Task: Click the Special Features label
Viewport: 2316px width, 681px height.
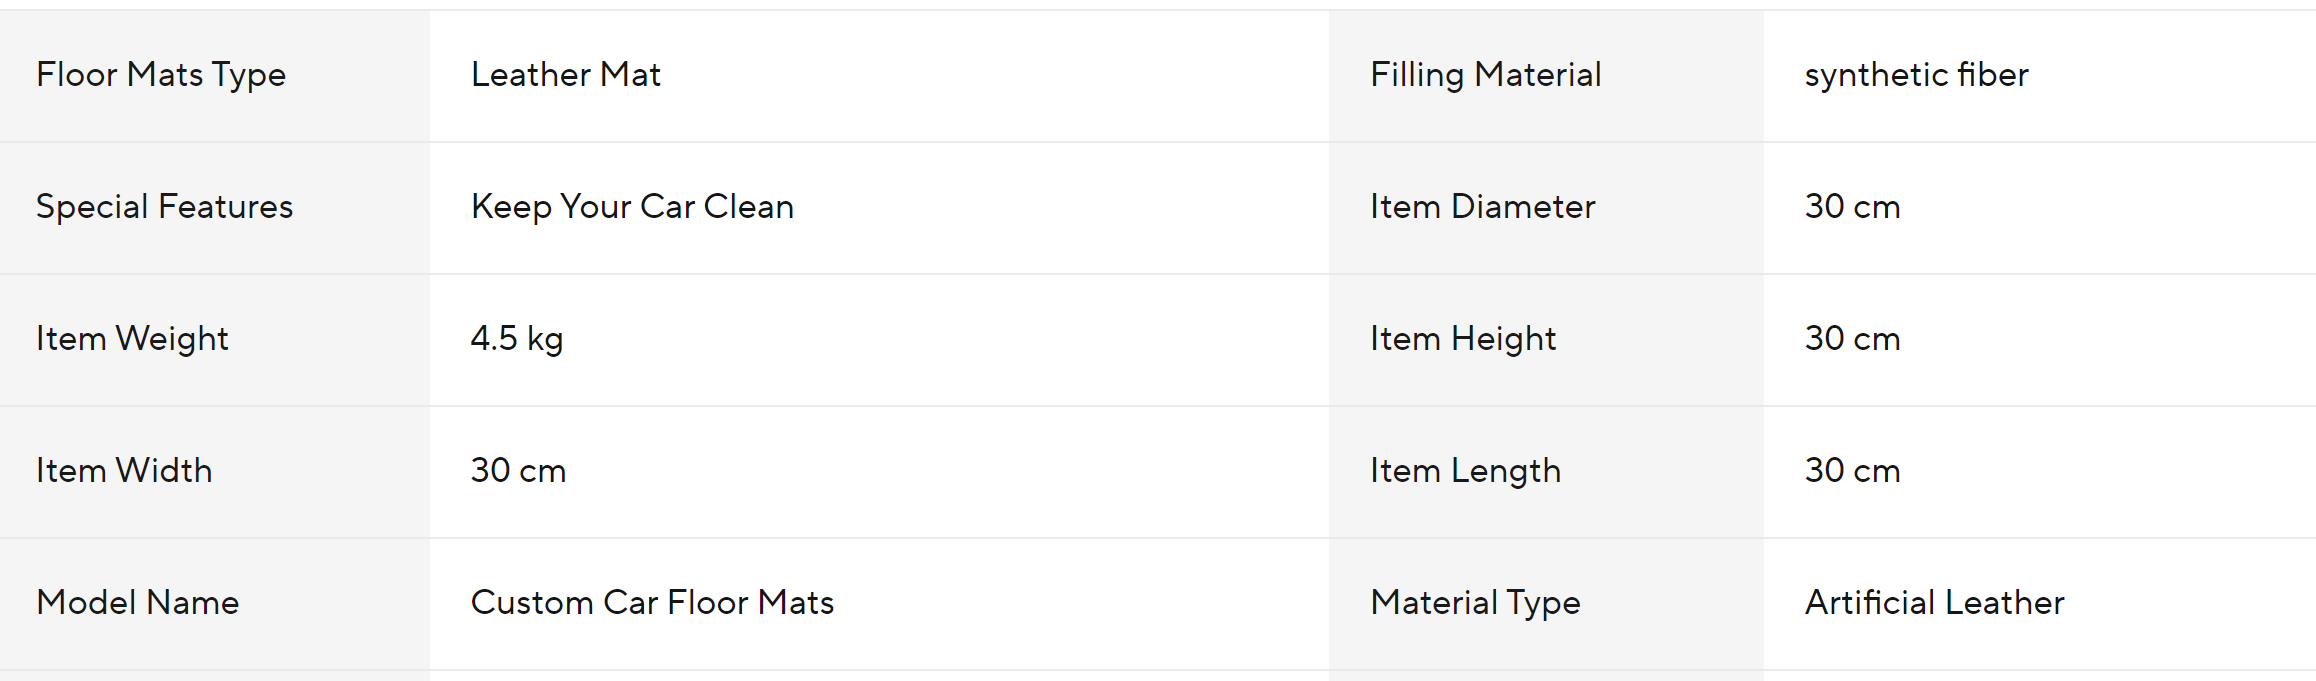Action: (165, 207)
